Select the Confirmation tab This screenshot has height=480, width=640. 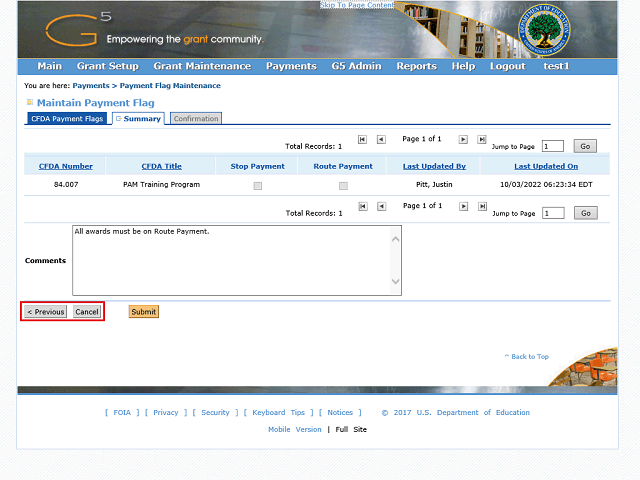coord(196,119)
